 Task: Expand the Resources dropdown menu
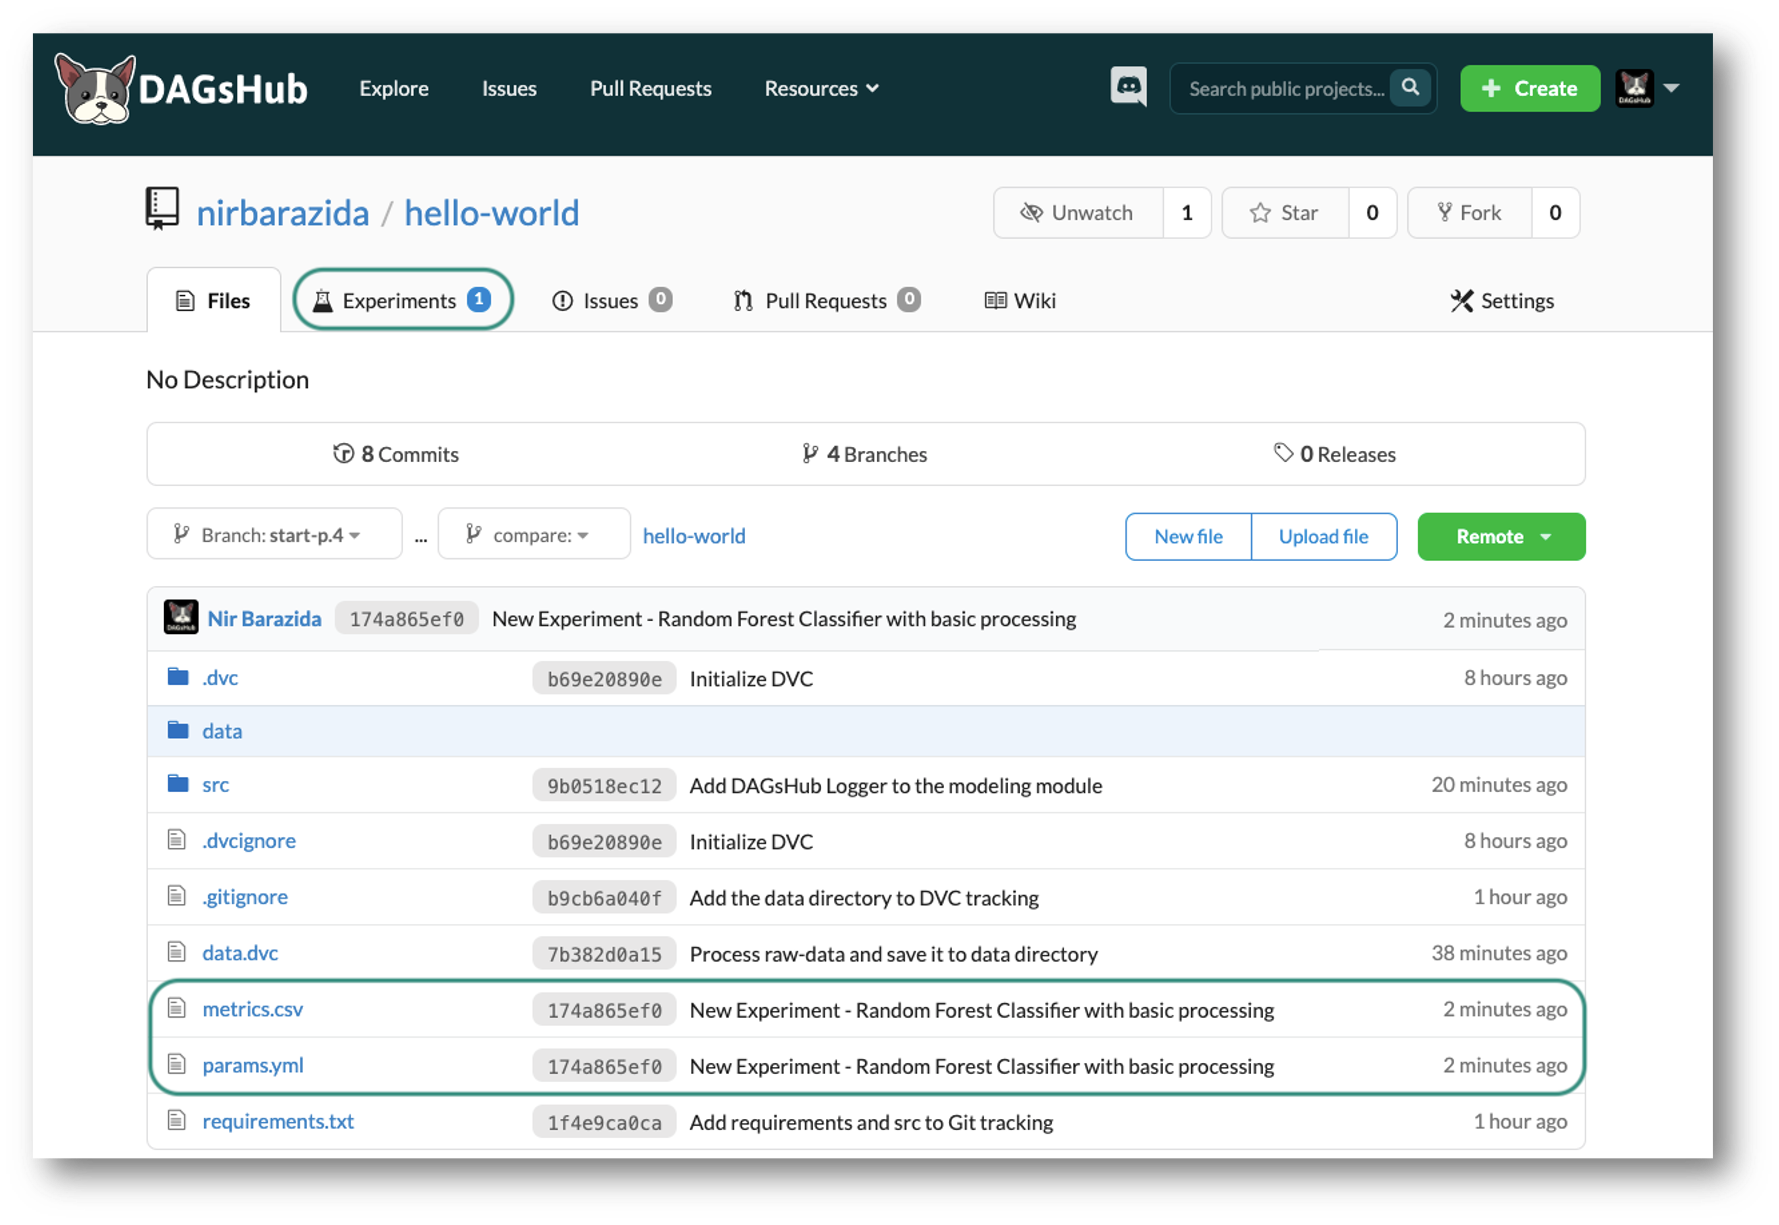821,89
